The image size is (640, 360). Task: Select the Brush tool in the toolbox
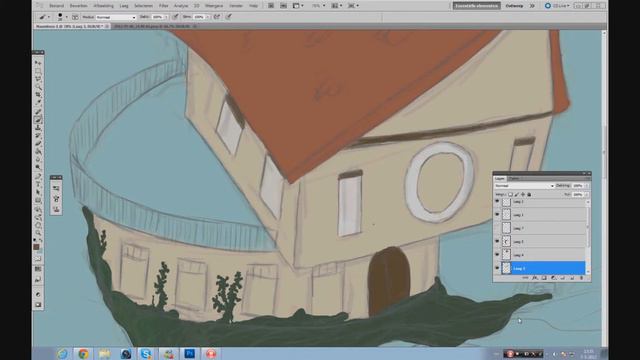point(38,120)
